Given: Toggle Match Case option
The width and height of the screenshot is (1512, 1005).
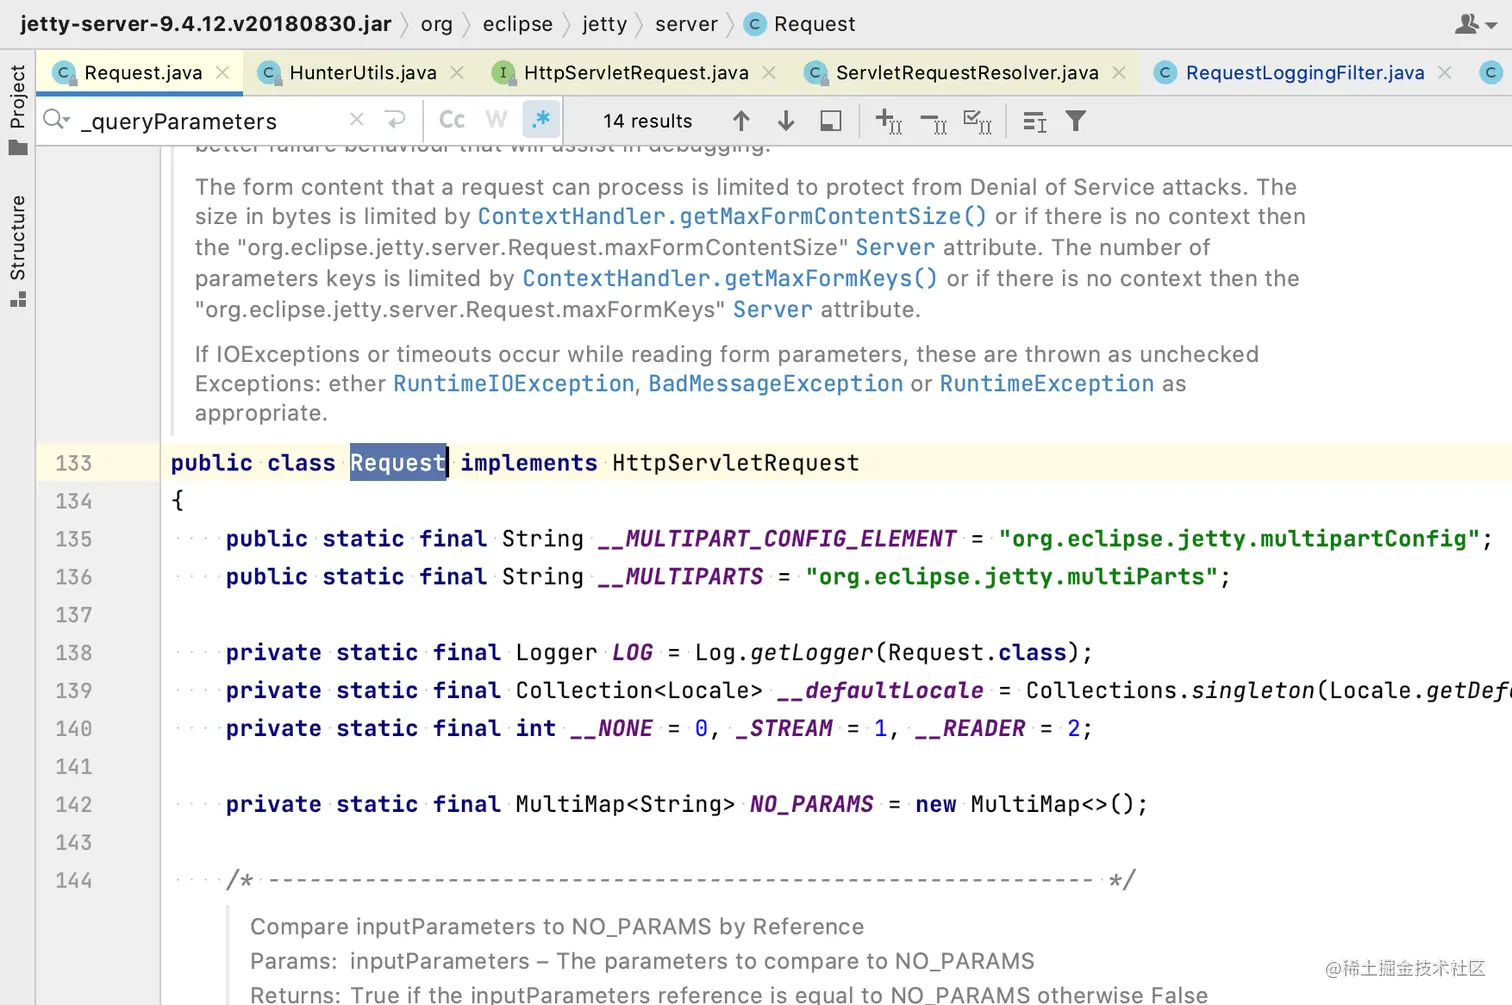Looking at the screenshot, I should pos(452,120).
